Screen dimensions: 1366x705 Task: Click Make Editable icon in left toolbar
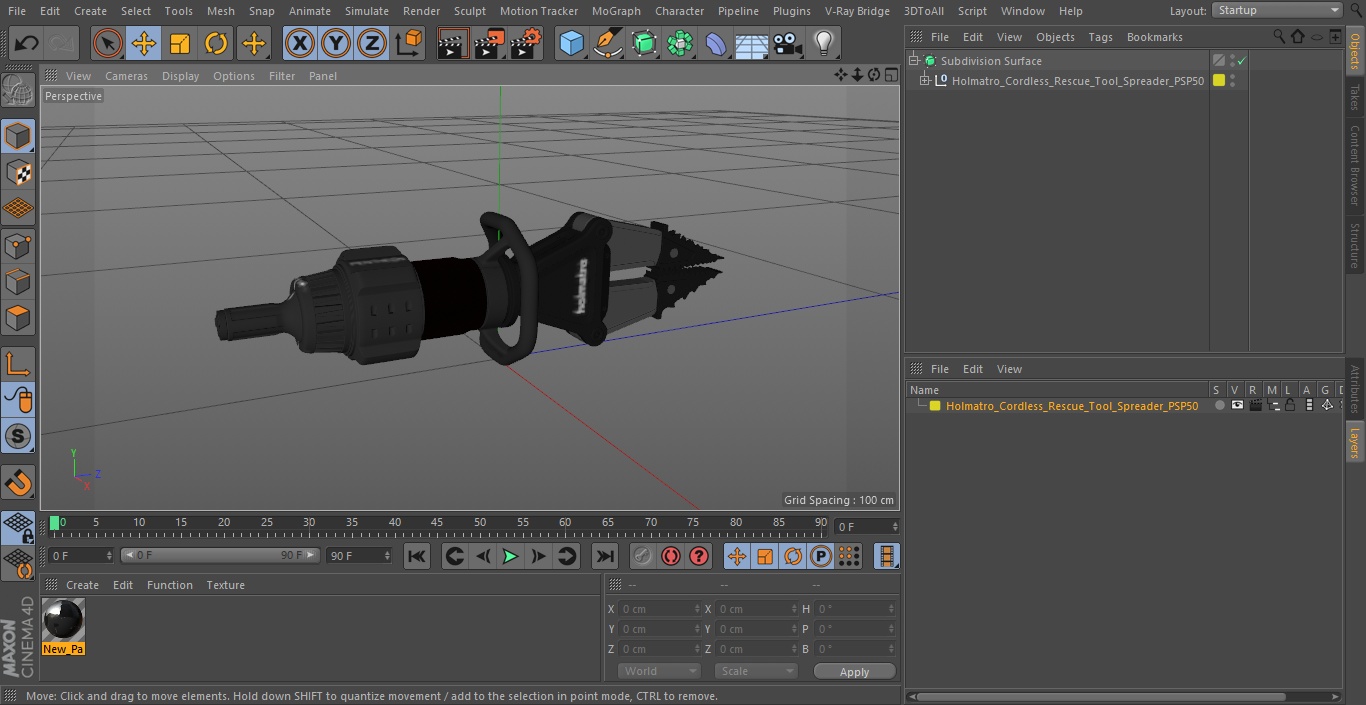point(18,92)
